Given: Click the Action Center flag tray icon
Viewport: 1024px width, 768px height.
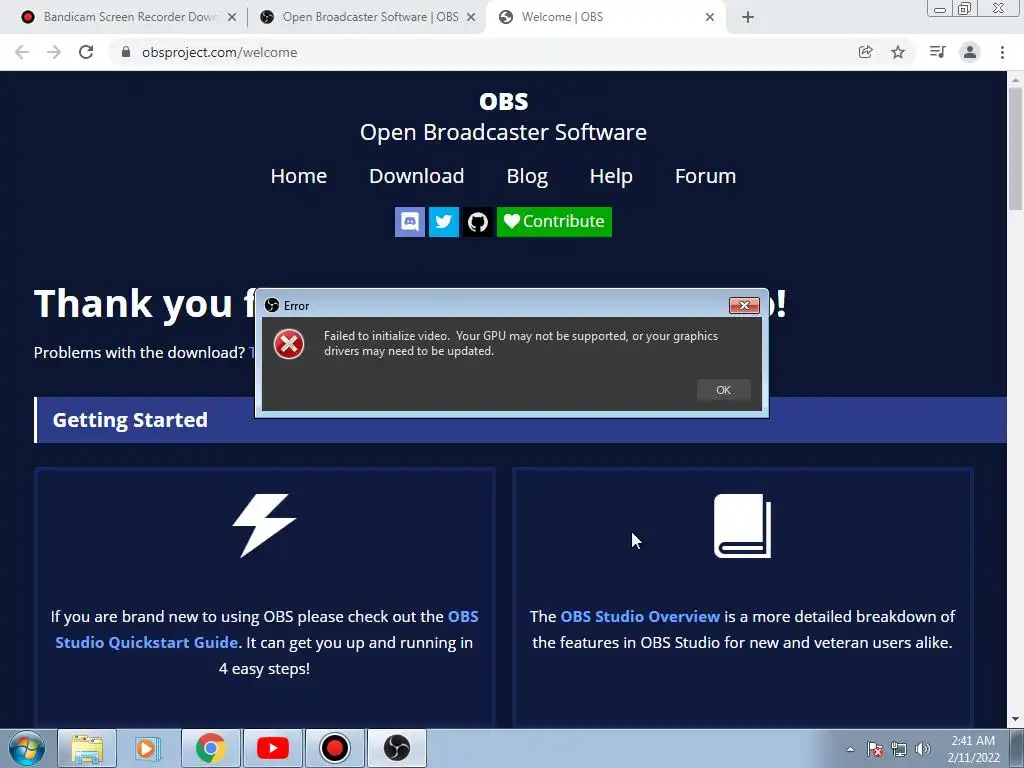Looking at the screenshot, I should 875,749.
